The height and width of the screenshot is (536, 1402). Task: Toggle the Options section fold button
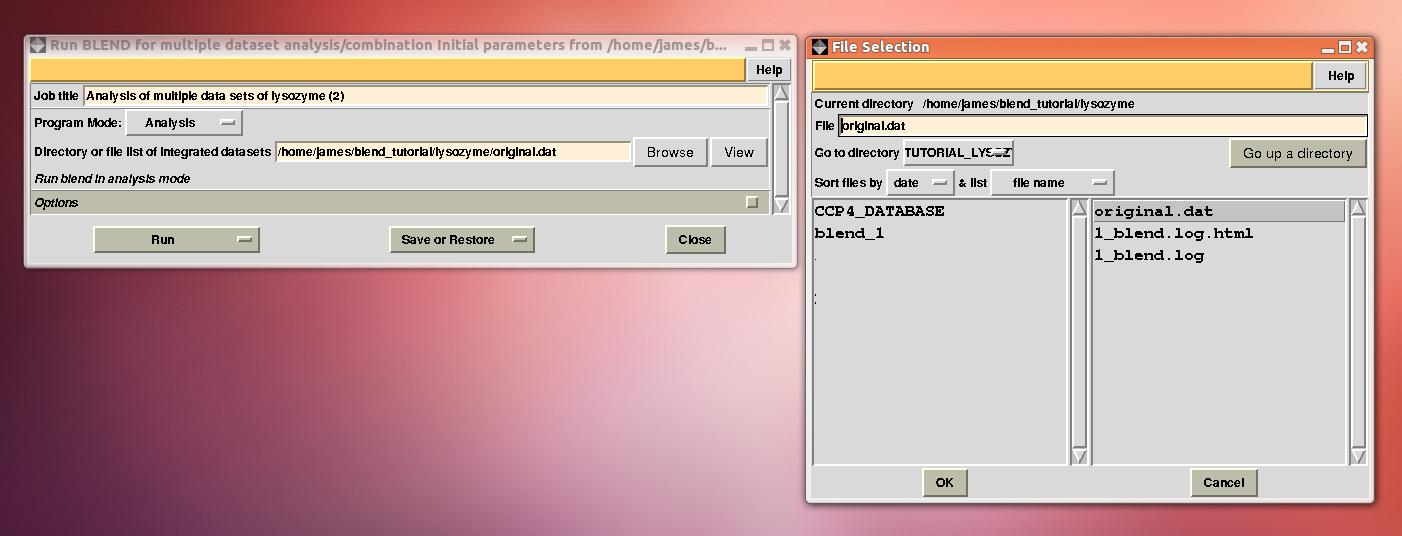pos(752,202)
